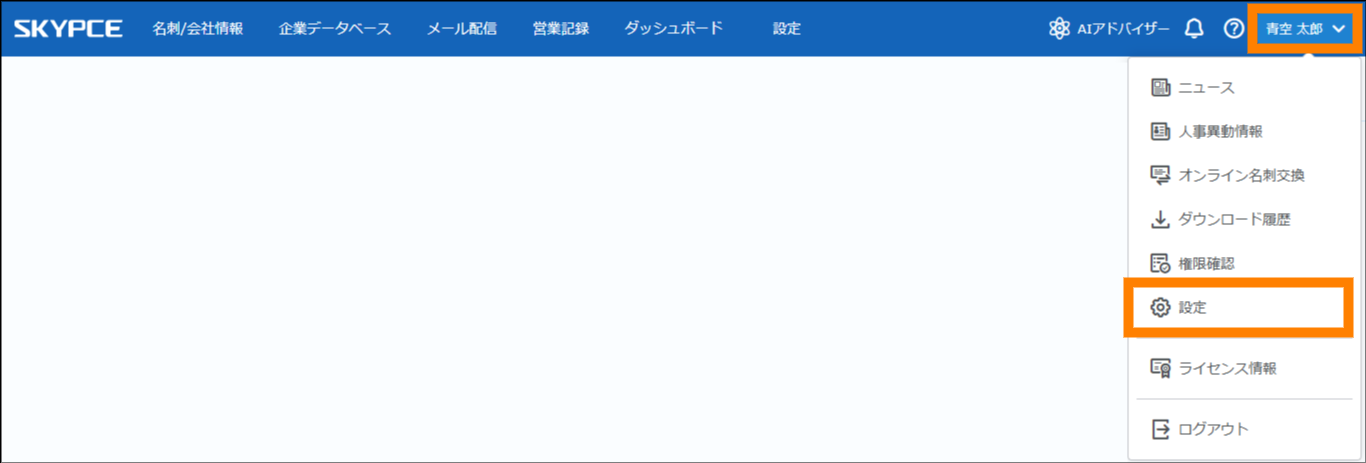Collapse the menu using chevron beside 青空 太郎
The image size is (1366, 463).
(1339, 29)
